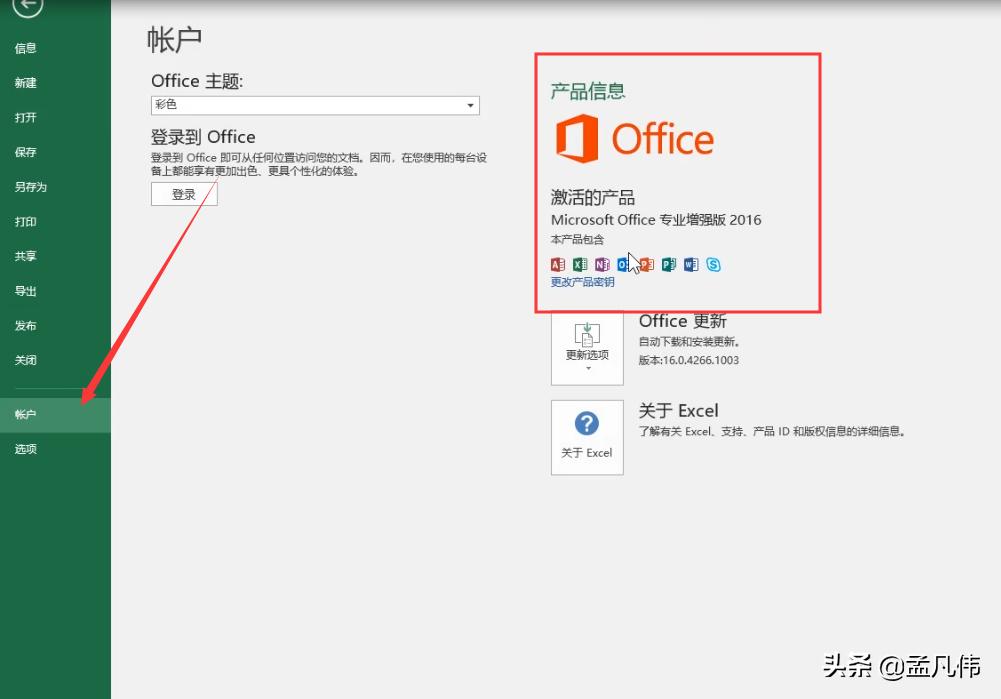
Task: Select the Excel app icon
Action: (x=580, y=264)
